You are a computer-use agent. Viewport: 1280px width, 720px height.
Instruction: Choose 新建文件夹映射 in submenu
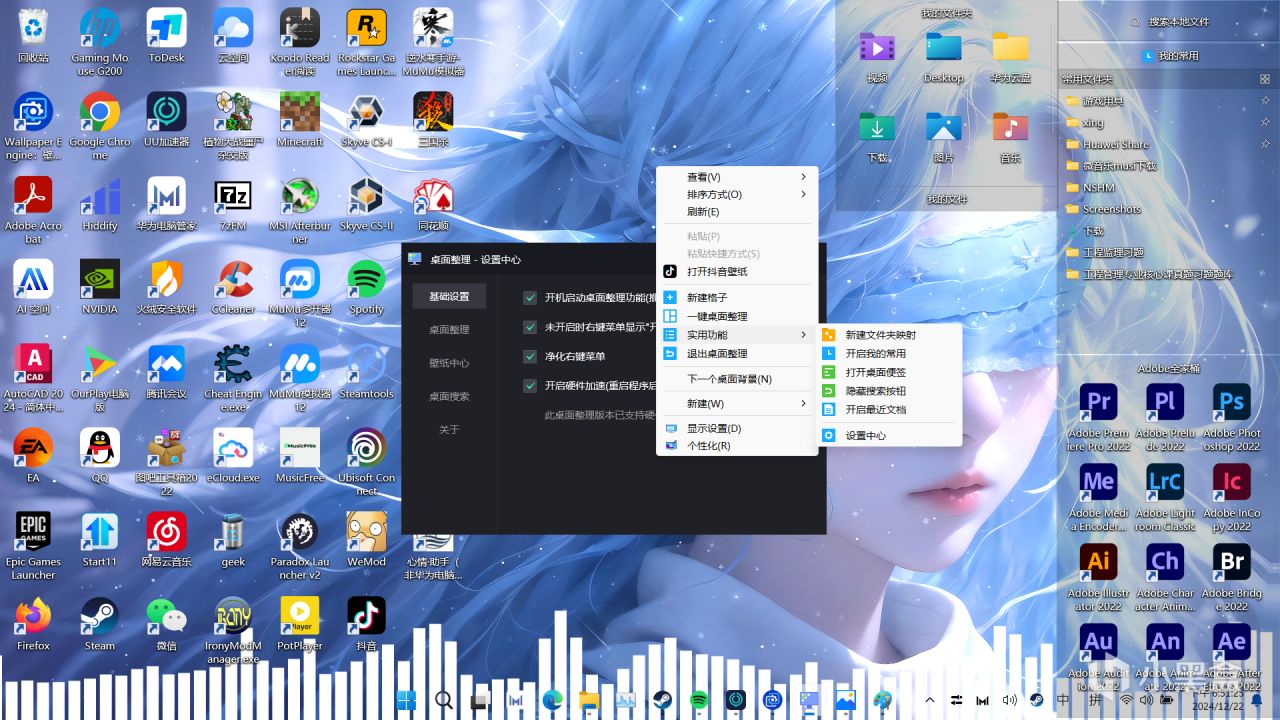[x=889, y=335]
